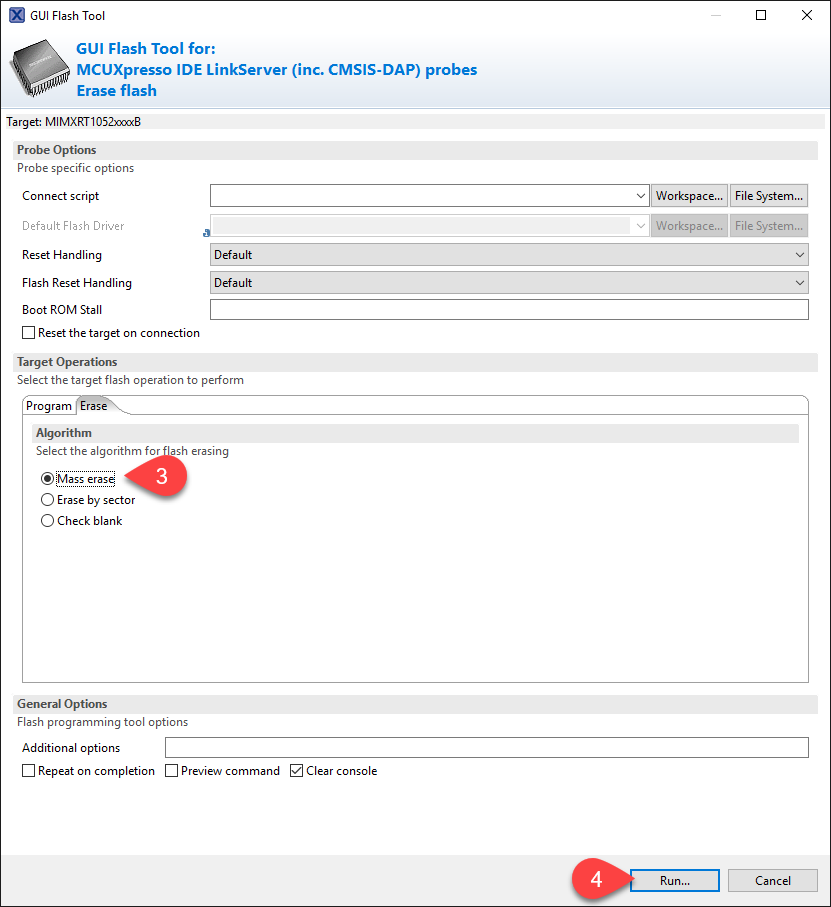Select the Mass erase radio button
Image resolution: width=831 pixels, height=907 pixels.
point(47,479)
